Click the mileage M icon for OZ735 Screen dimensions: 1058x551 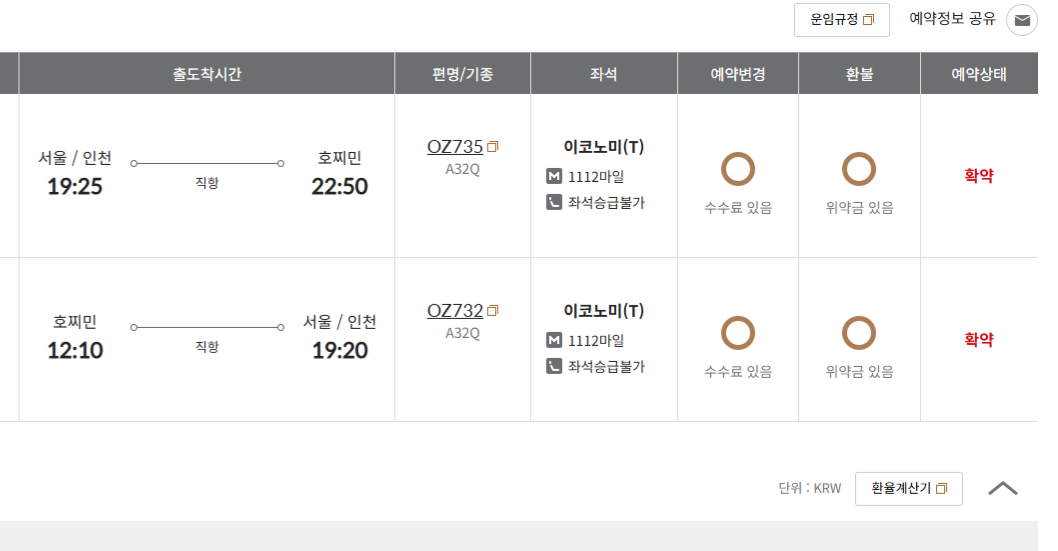554,177
